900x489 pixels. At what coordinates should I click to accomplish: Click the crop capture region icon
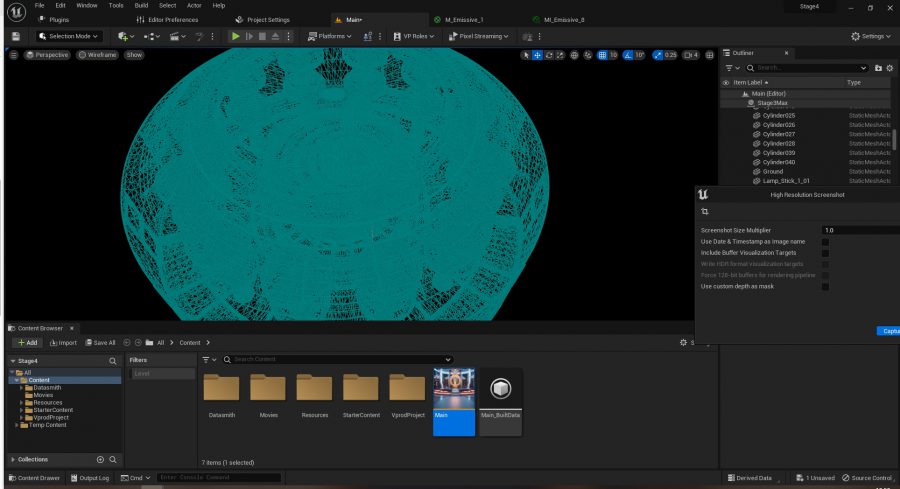(704, 212)
